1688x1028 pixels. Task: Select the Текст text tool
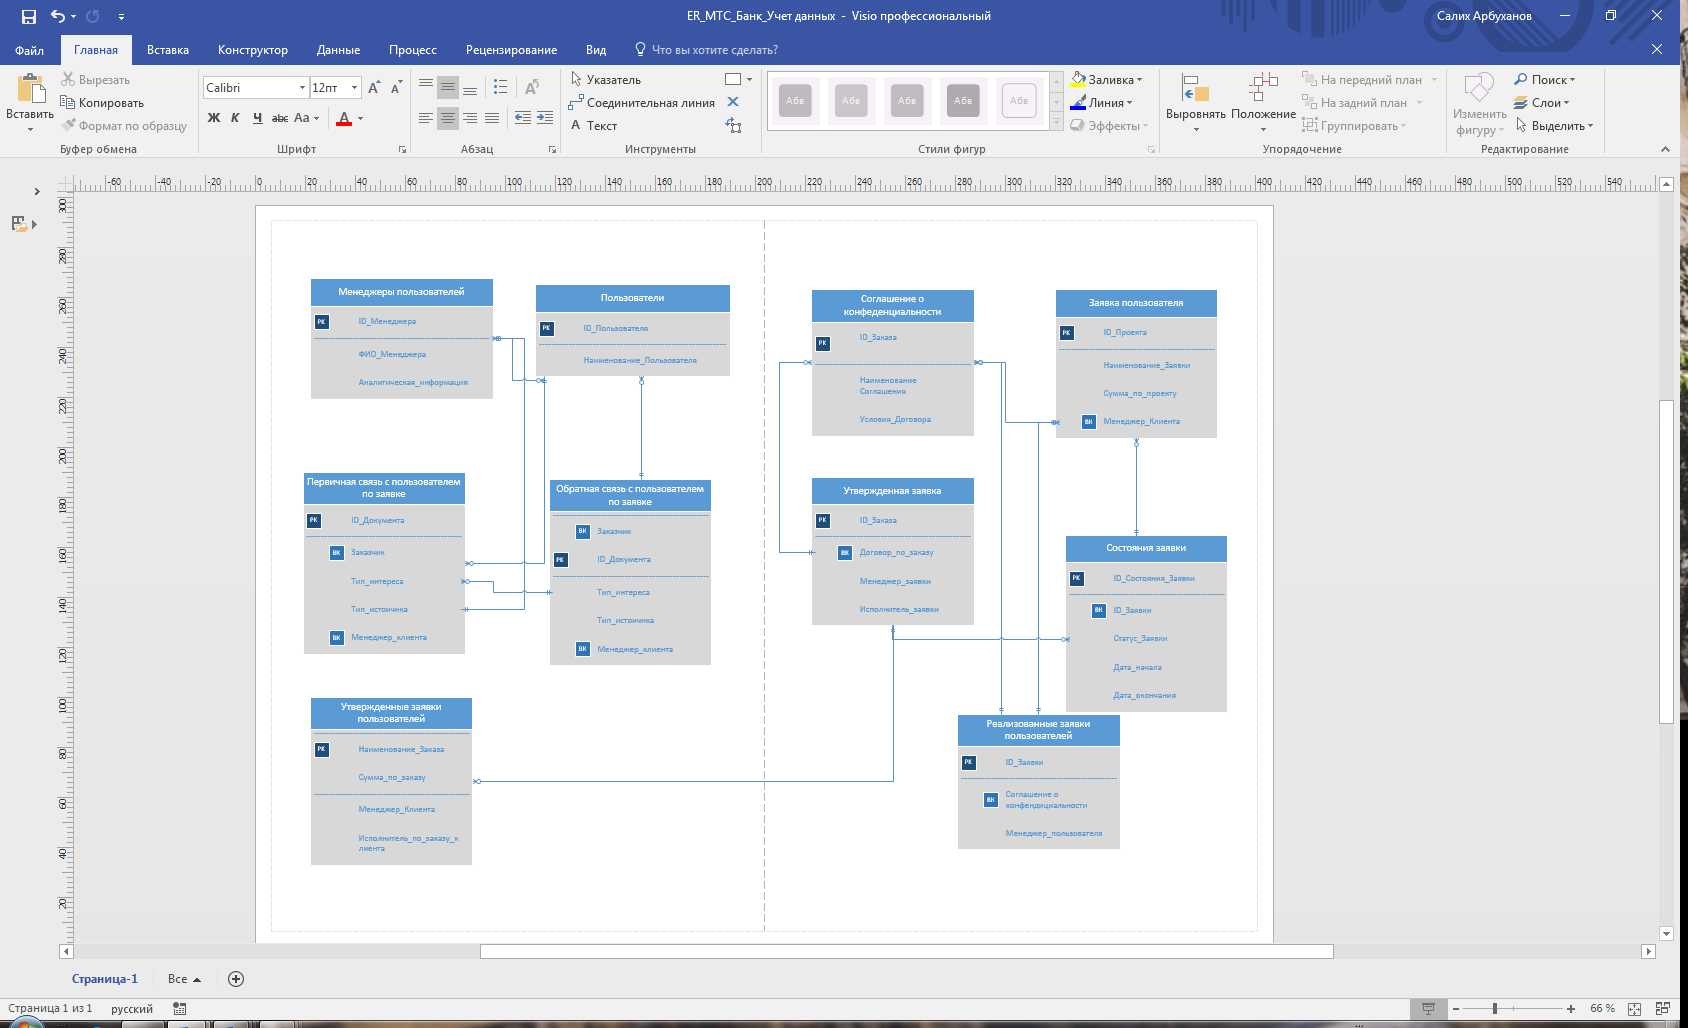[x=594, y=126]
